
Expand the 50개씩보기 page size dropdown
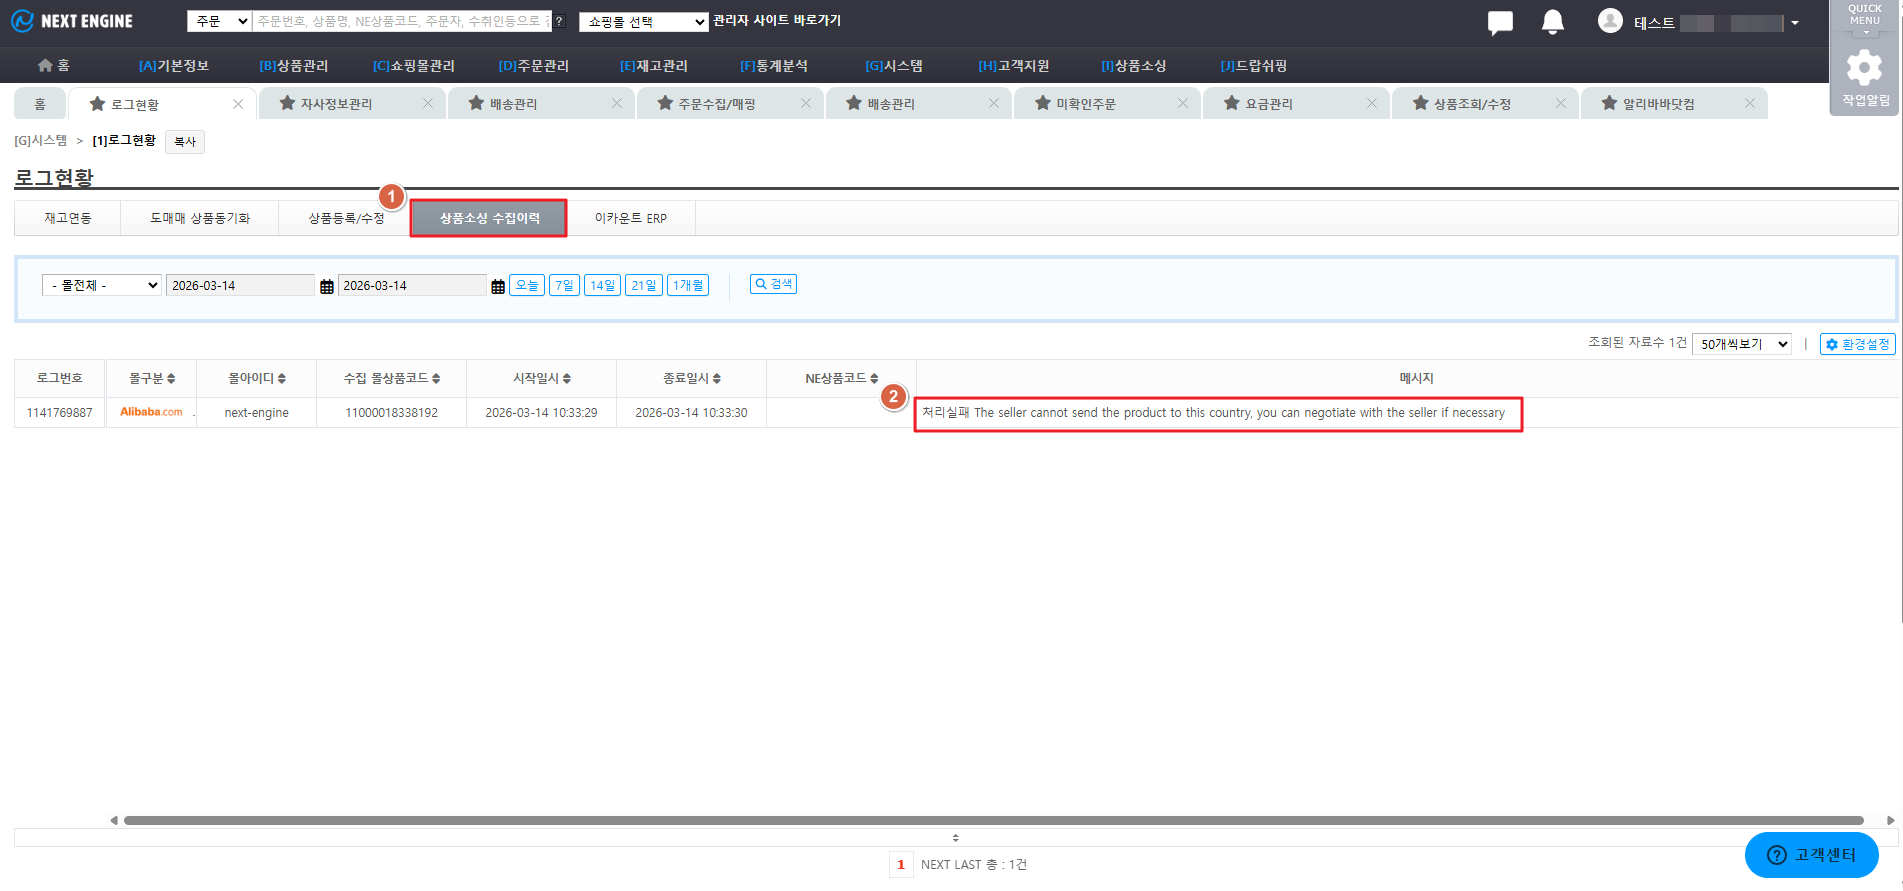pyautogui.click(x=1741, y=344)
